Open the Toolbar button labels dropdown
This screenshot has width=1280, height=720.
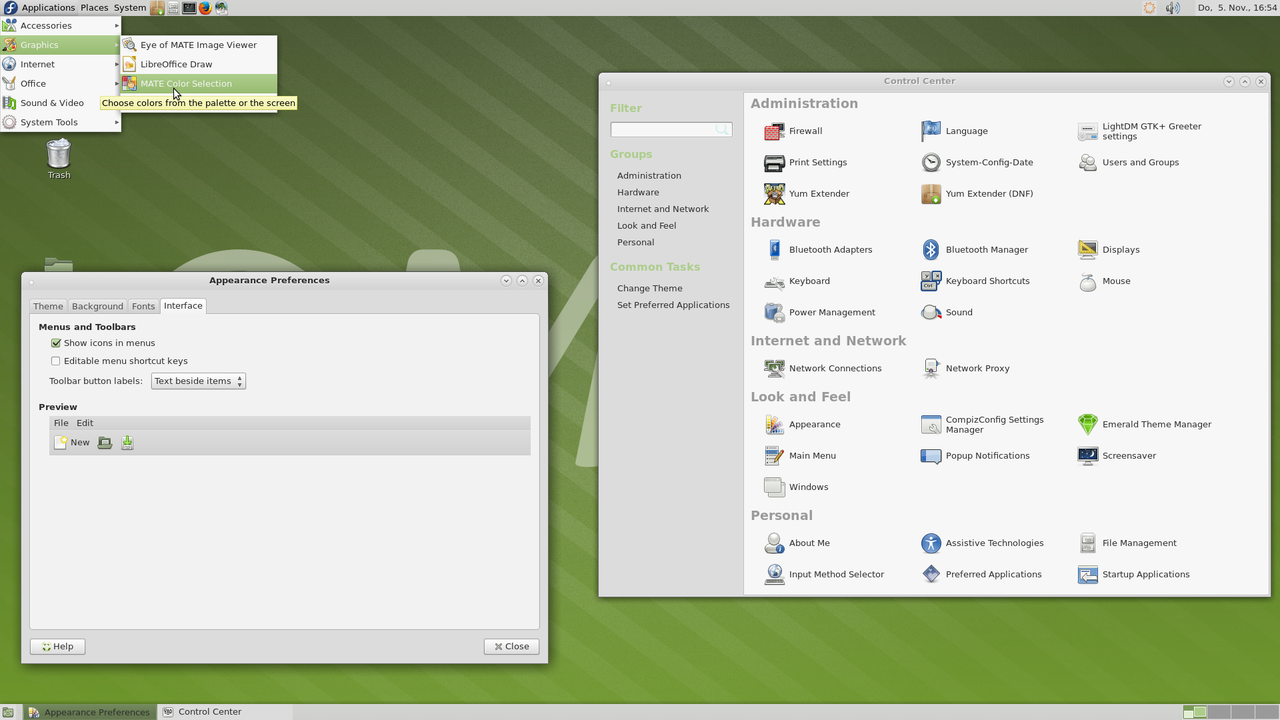(197, 381)
